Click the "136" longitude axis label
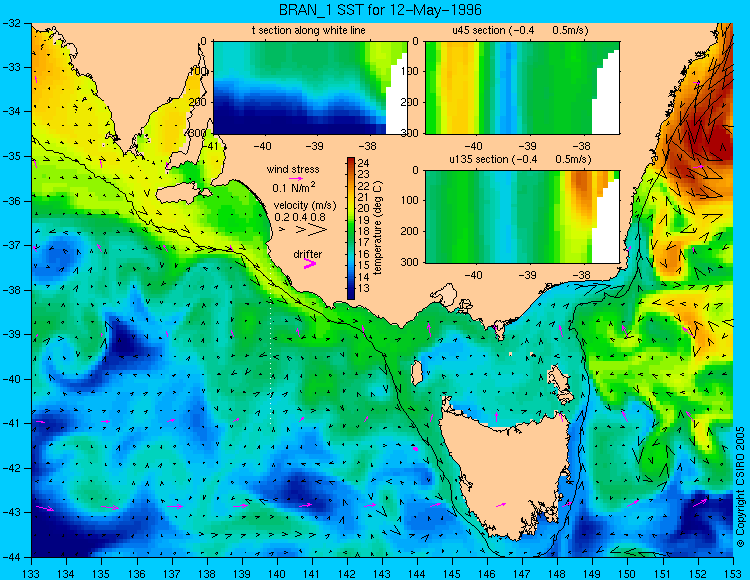This screenshot has height=580, width=750. [136, 572]
